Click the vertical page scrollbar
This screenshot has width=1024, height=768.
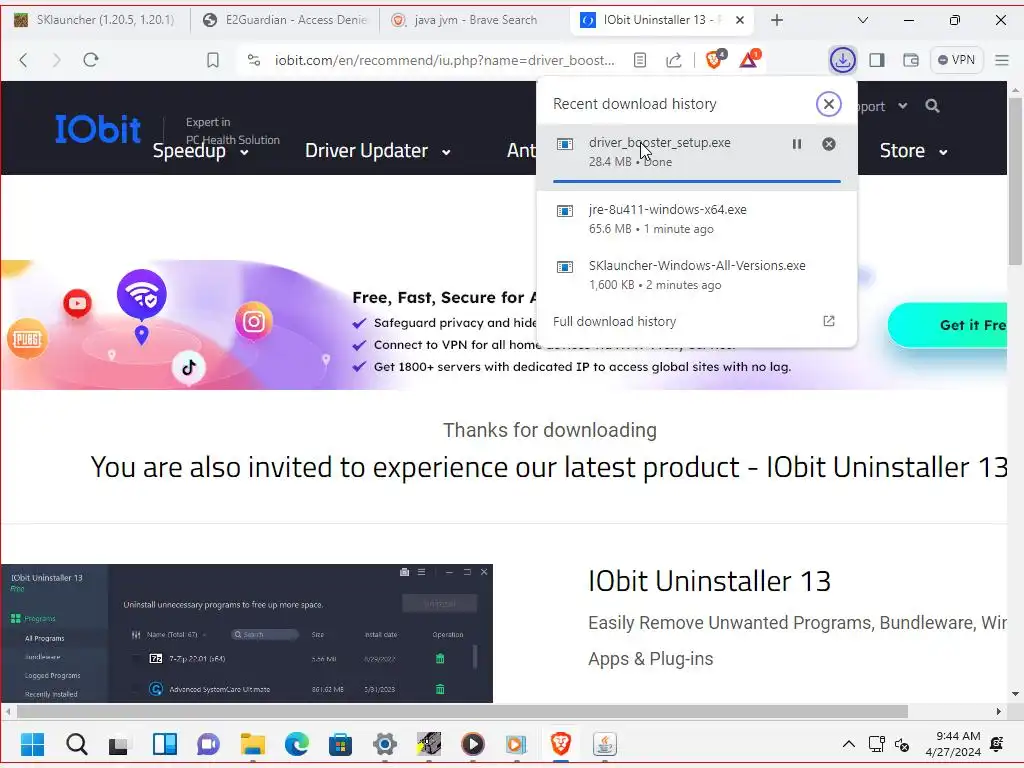coord(1015,182)
